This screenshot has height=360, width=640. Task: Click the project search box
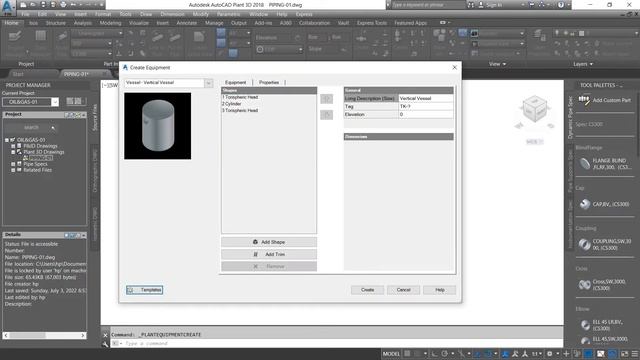coord(31,128)
